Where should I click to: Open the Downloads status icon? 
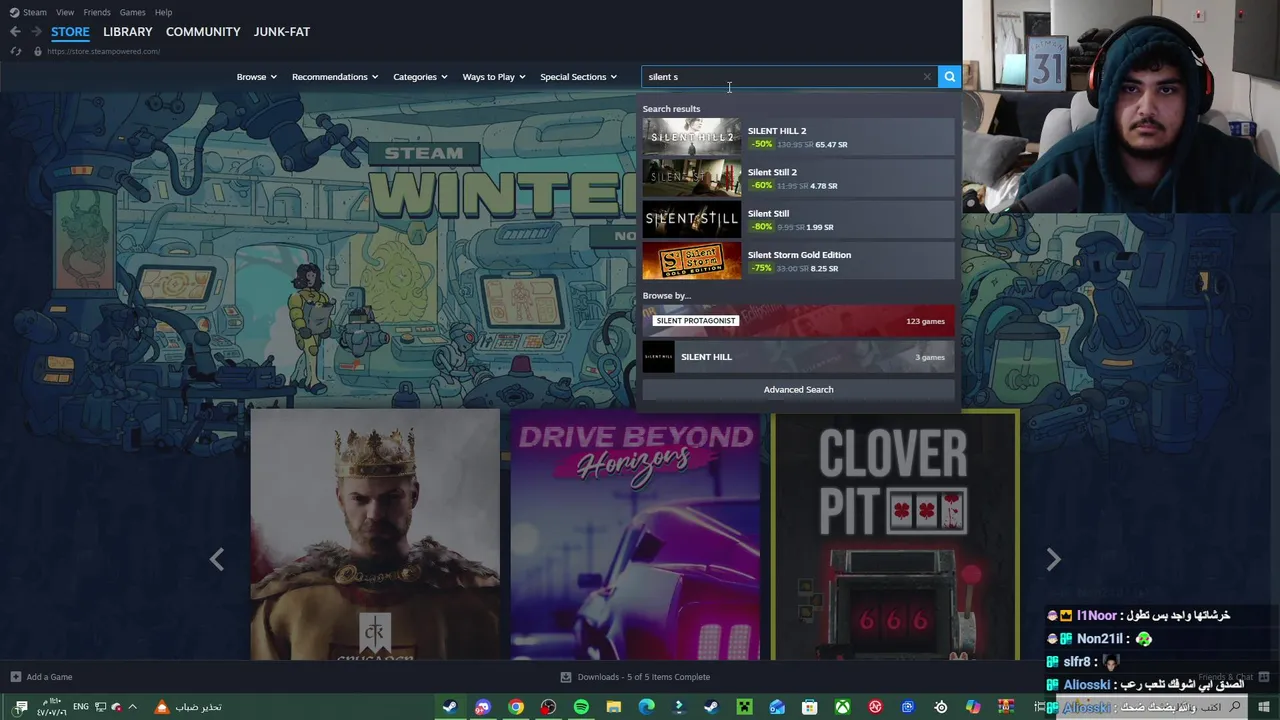[x=566, y=677]
